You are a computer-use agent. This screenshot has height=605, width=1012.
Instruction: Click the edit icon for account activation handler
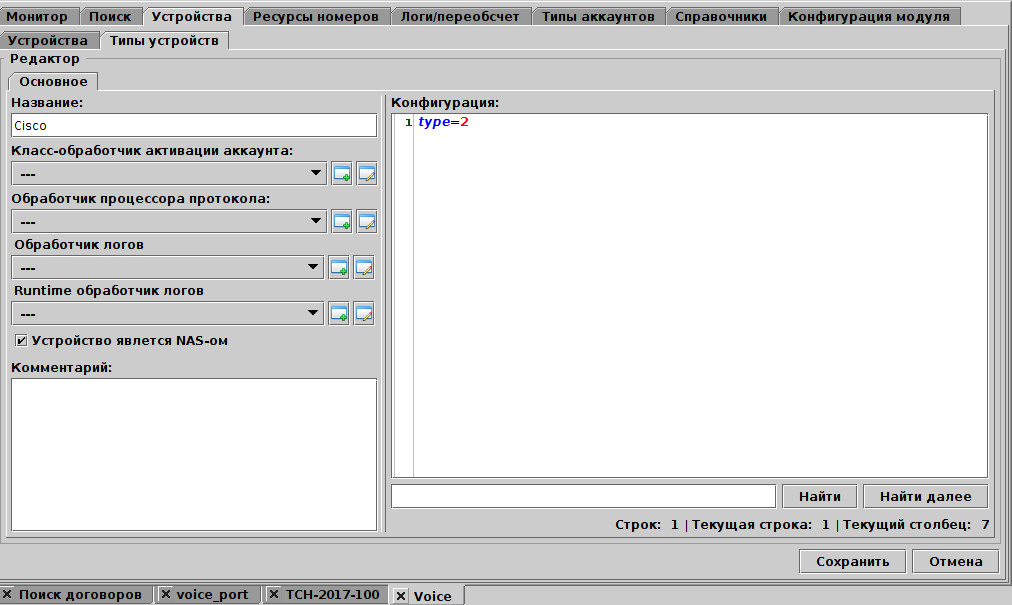367,174
